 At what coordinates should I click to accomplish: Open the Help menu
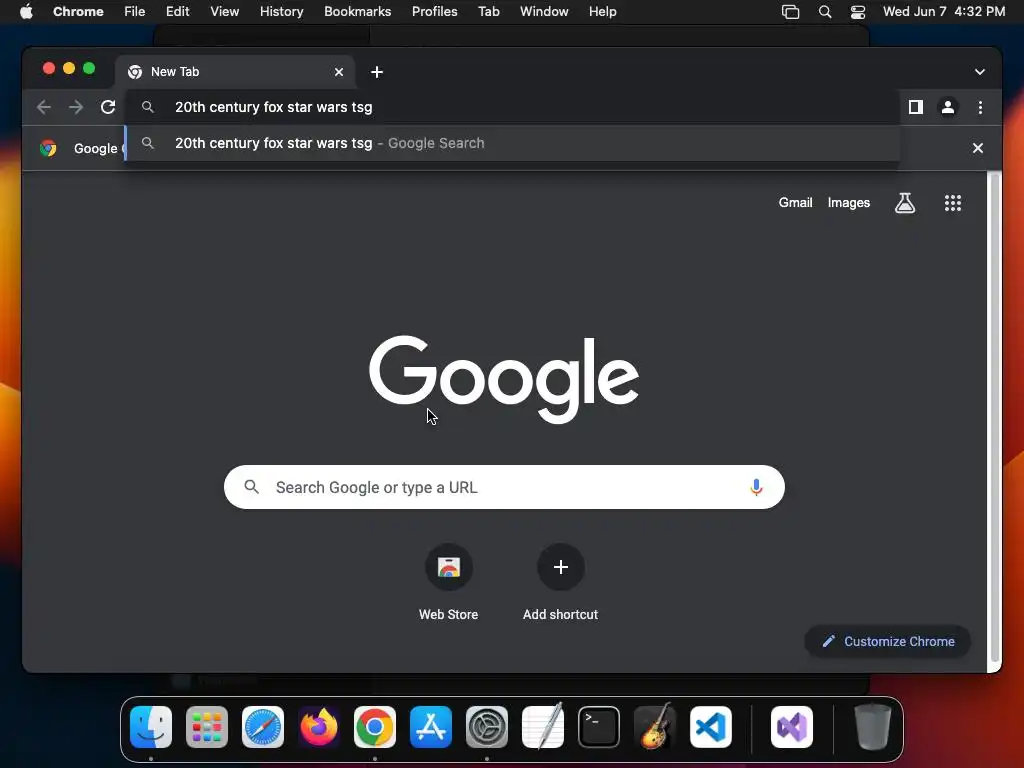tap(602, 12)
